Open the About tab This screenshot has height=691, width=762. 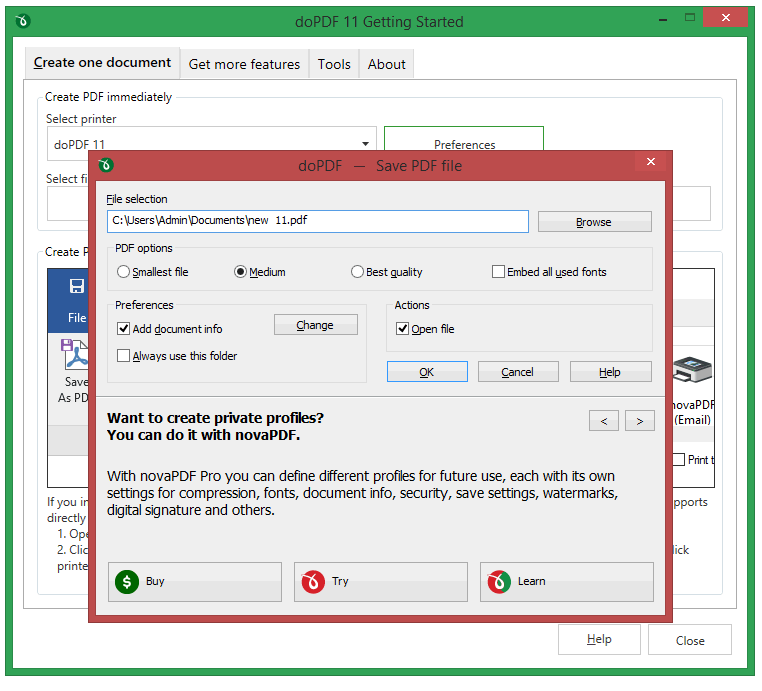click(x=387, y=64)
